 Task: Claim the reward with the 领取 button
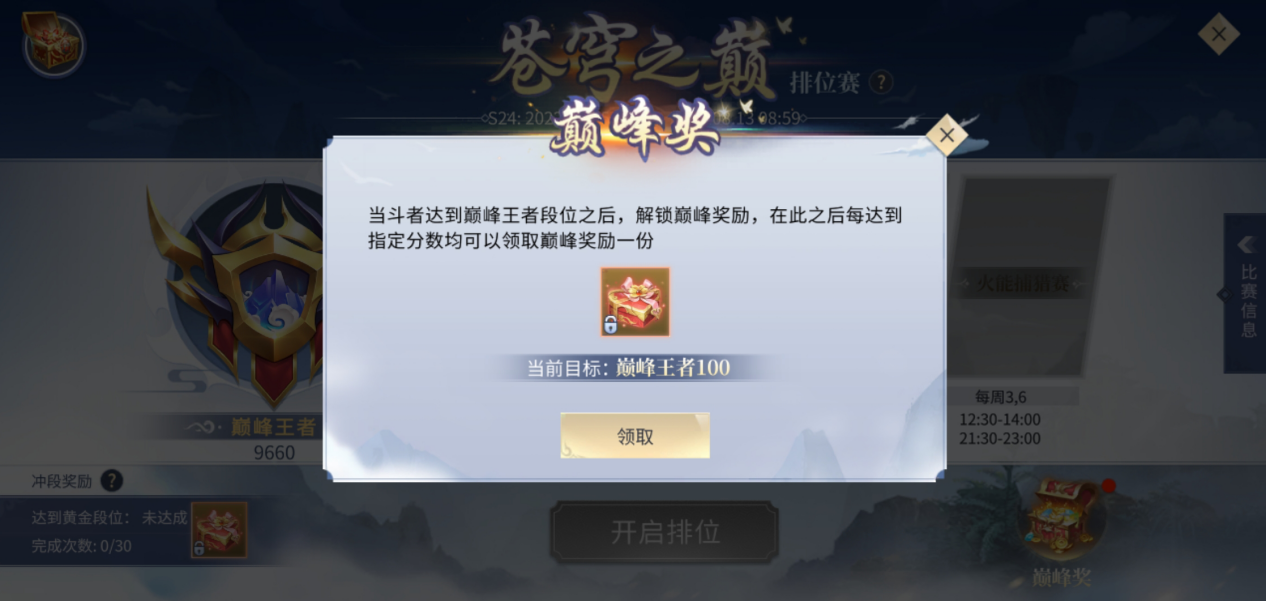635,436
